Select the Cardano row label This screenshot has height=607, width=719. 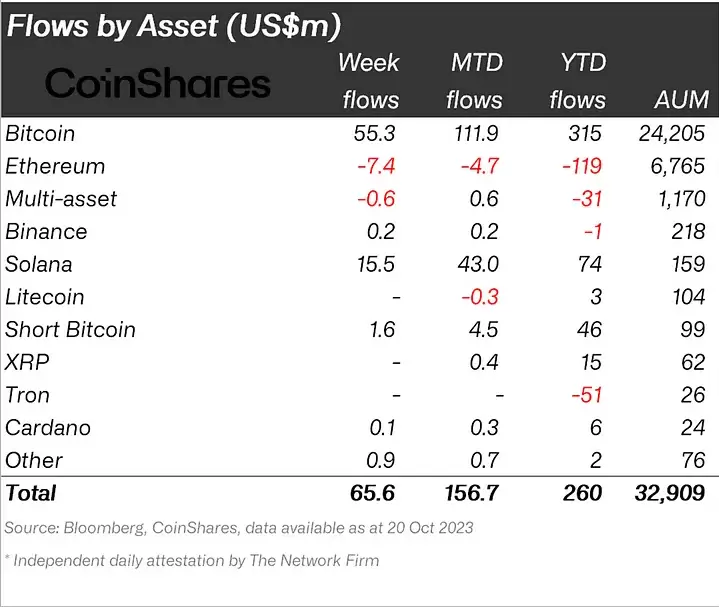click(x=48, y=428)
